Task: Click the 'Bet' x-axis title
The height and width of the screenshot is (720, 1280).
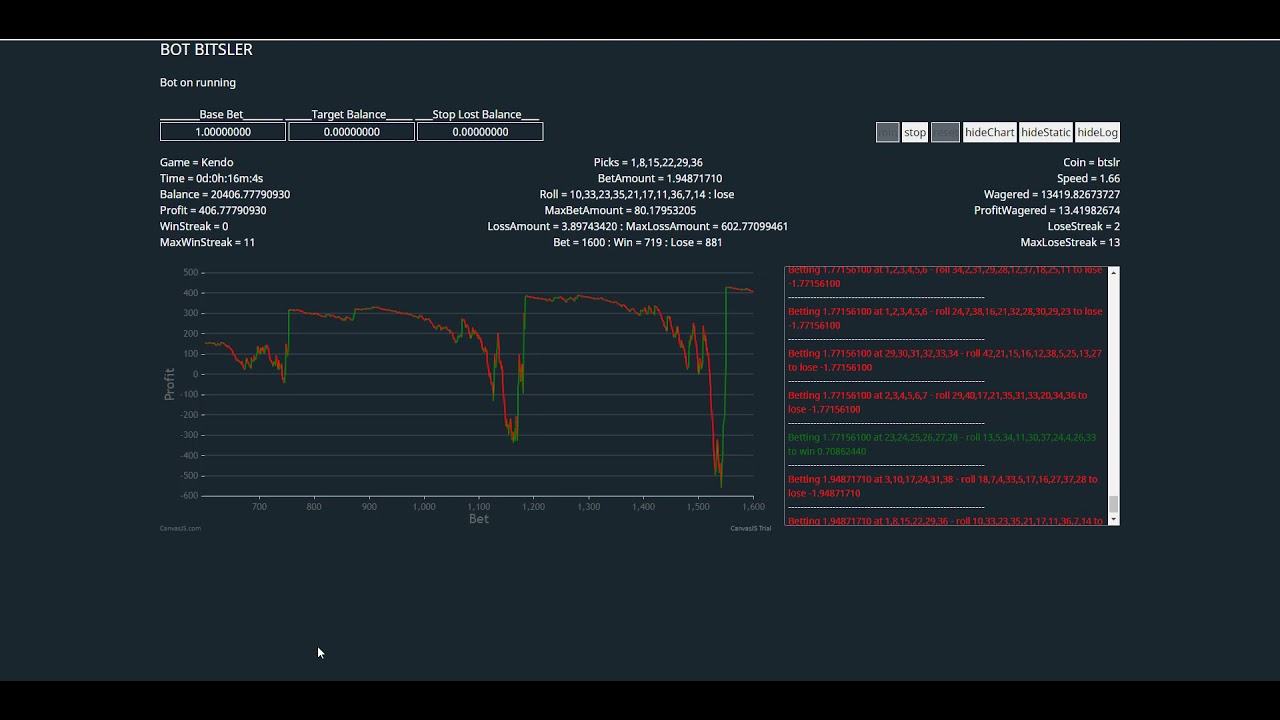Action: (479, 518)
